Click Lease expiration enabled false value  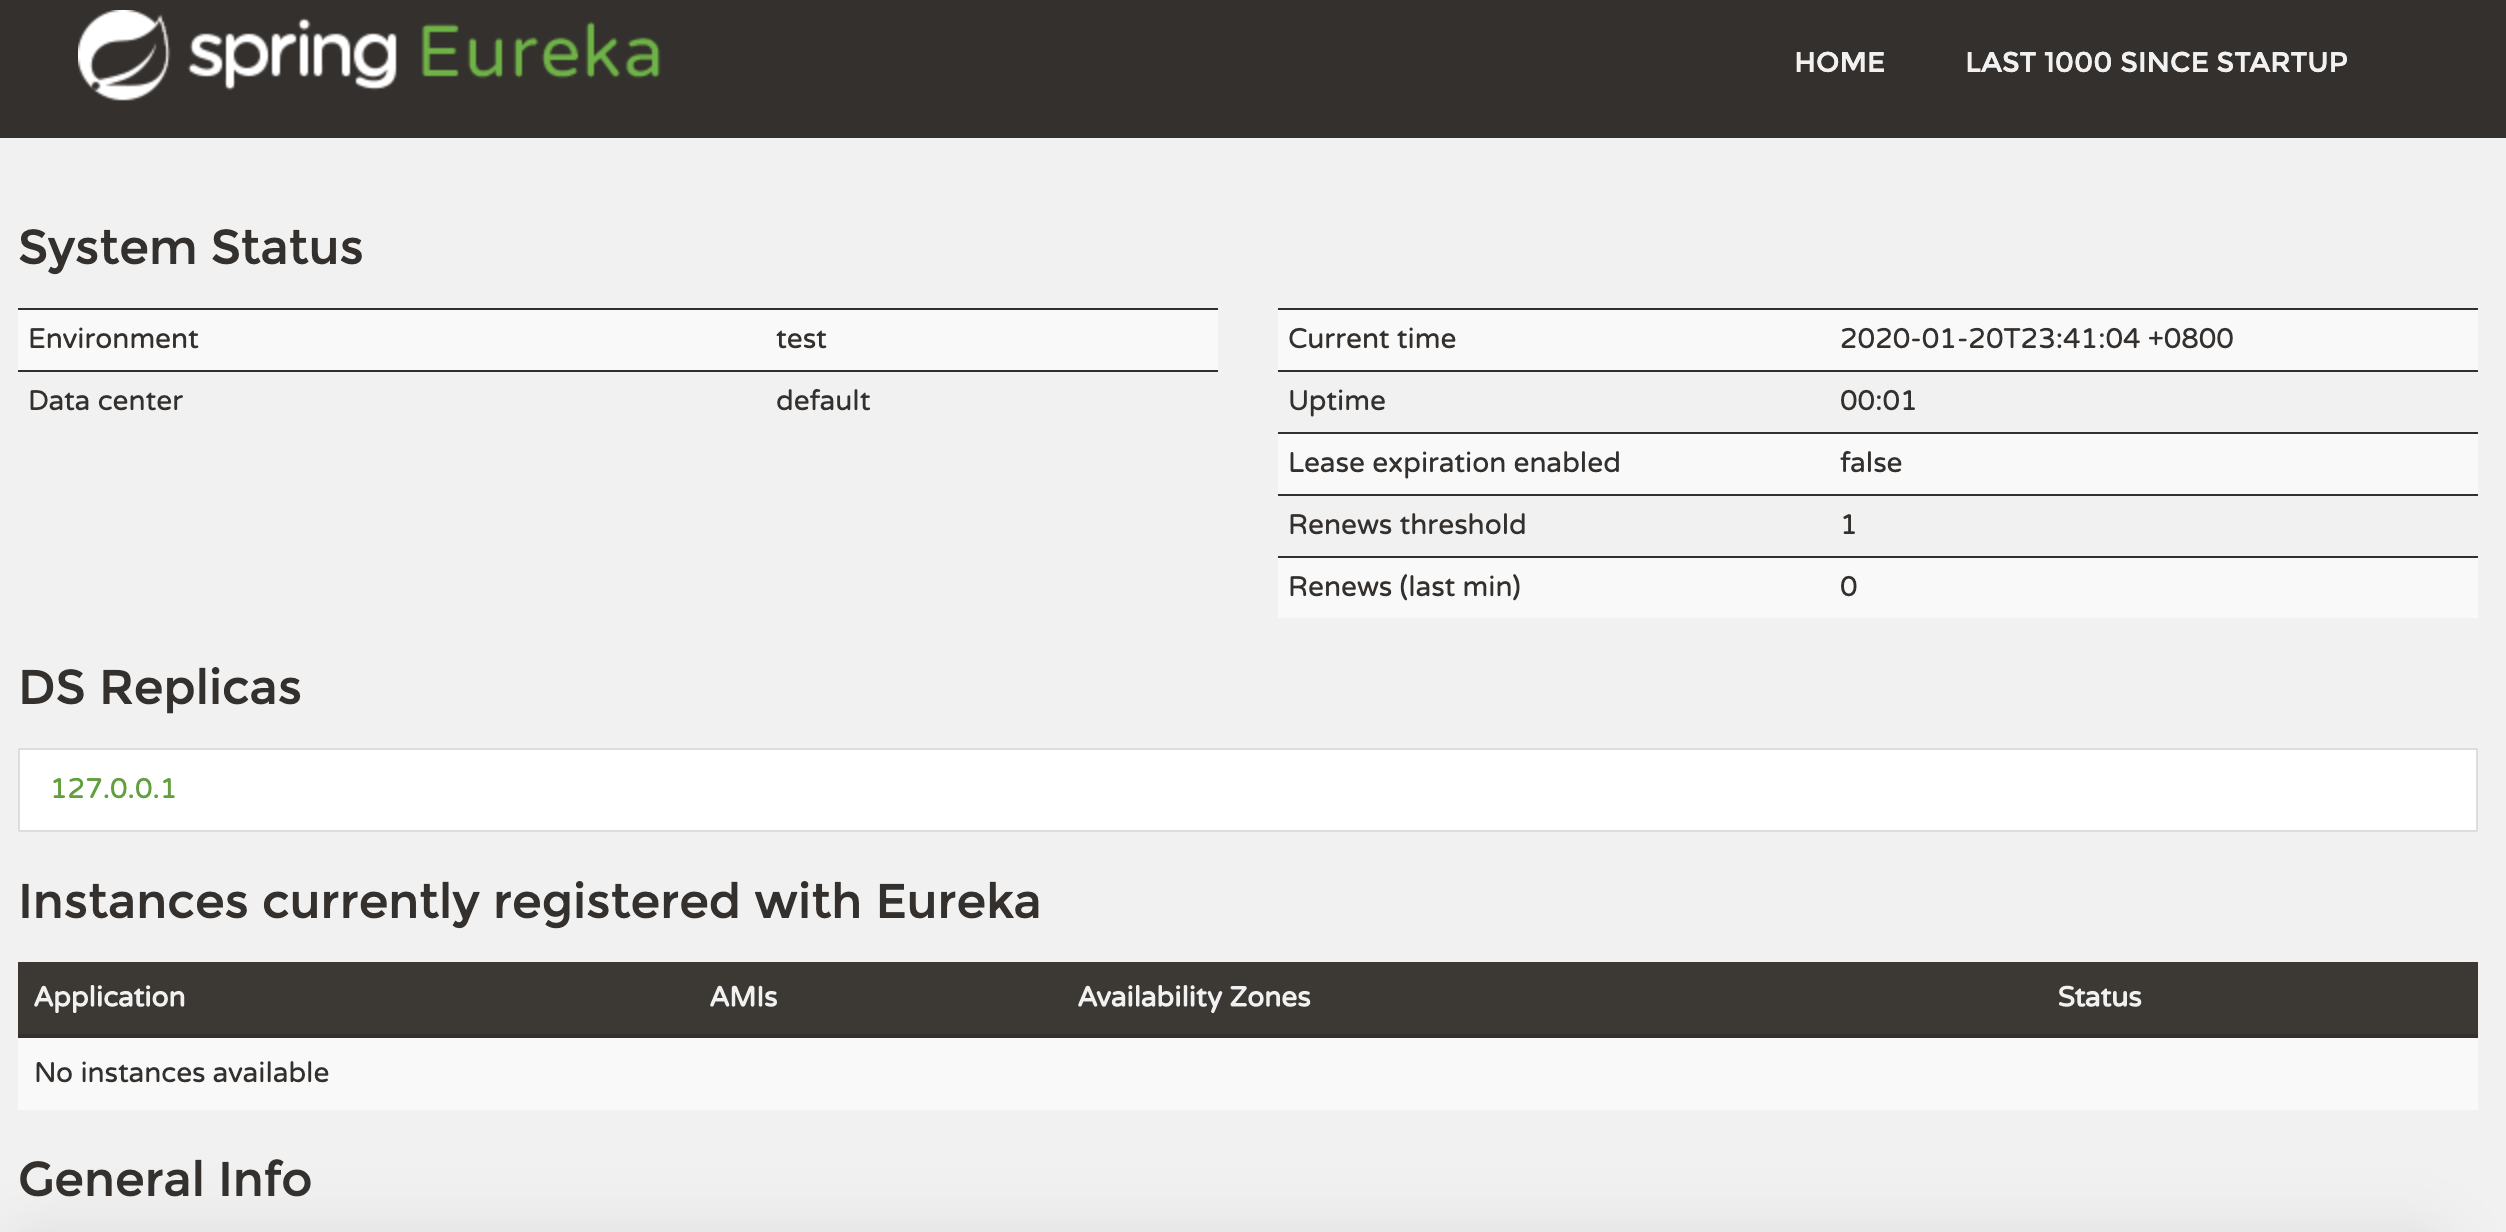coord(1870,463)
